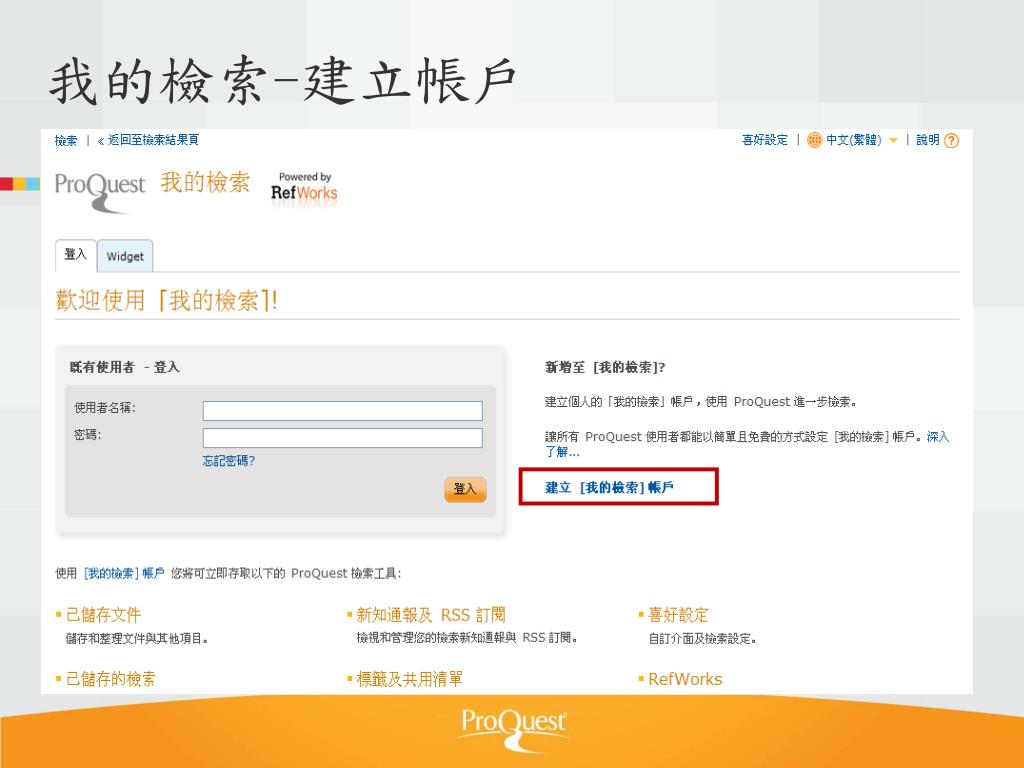Select the 登入 tab
The height and width of the screenshot is (768, 1024).
coord(76,255)
